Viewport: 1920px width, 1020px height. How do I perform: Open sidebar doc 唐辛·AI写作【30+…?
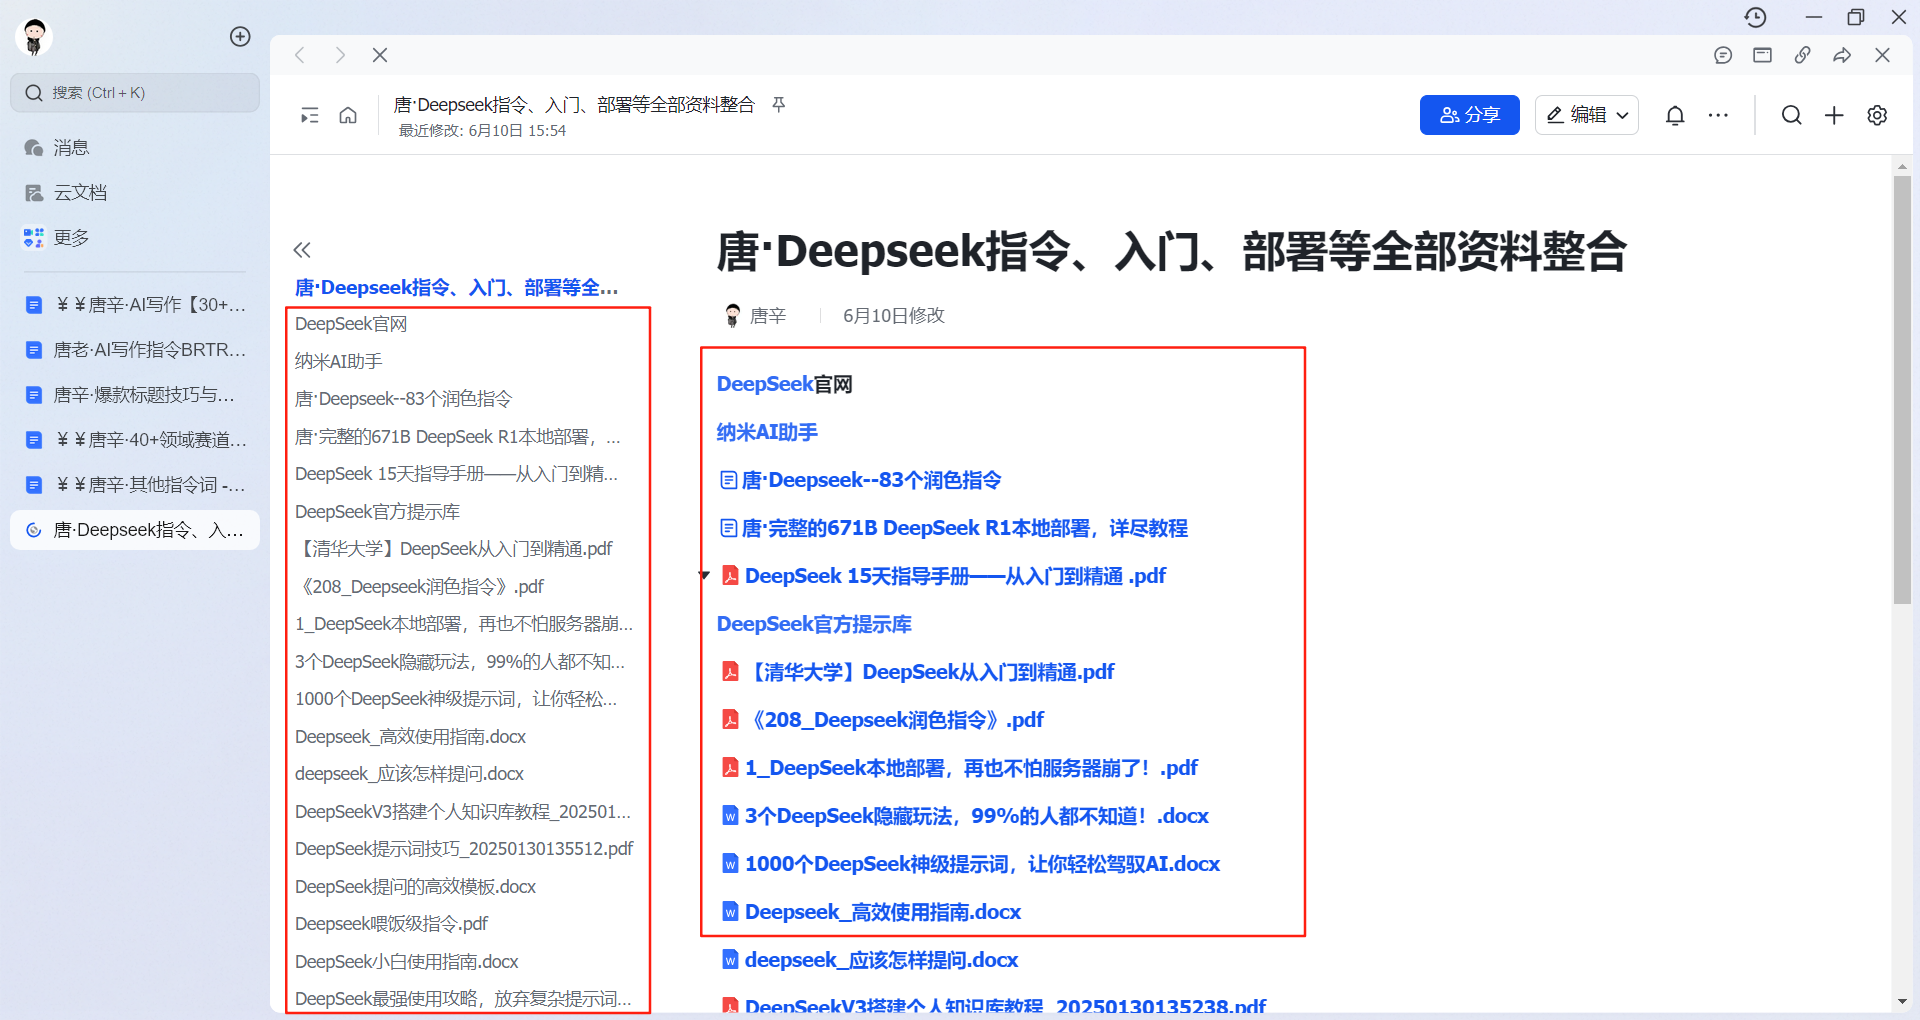[135, 305]
